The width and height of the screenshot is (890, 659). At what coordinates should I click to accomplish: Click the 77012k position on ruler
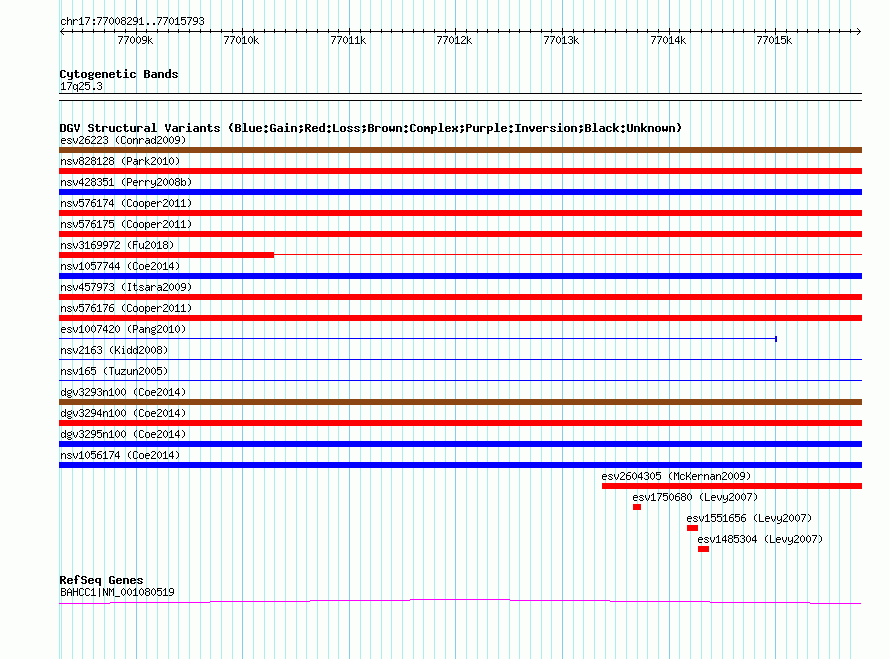click(x=454, y=40)
